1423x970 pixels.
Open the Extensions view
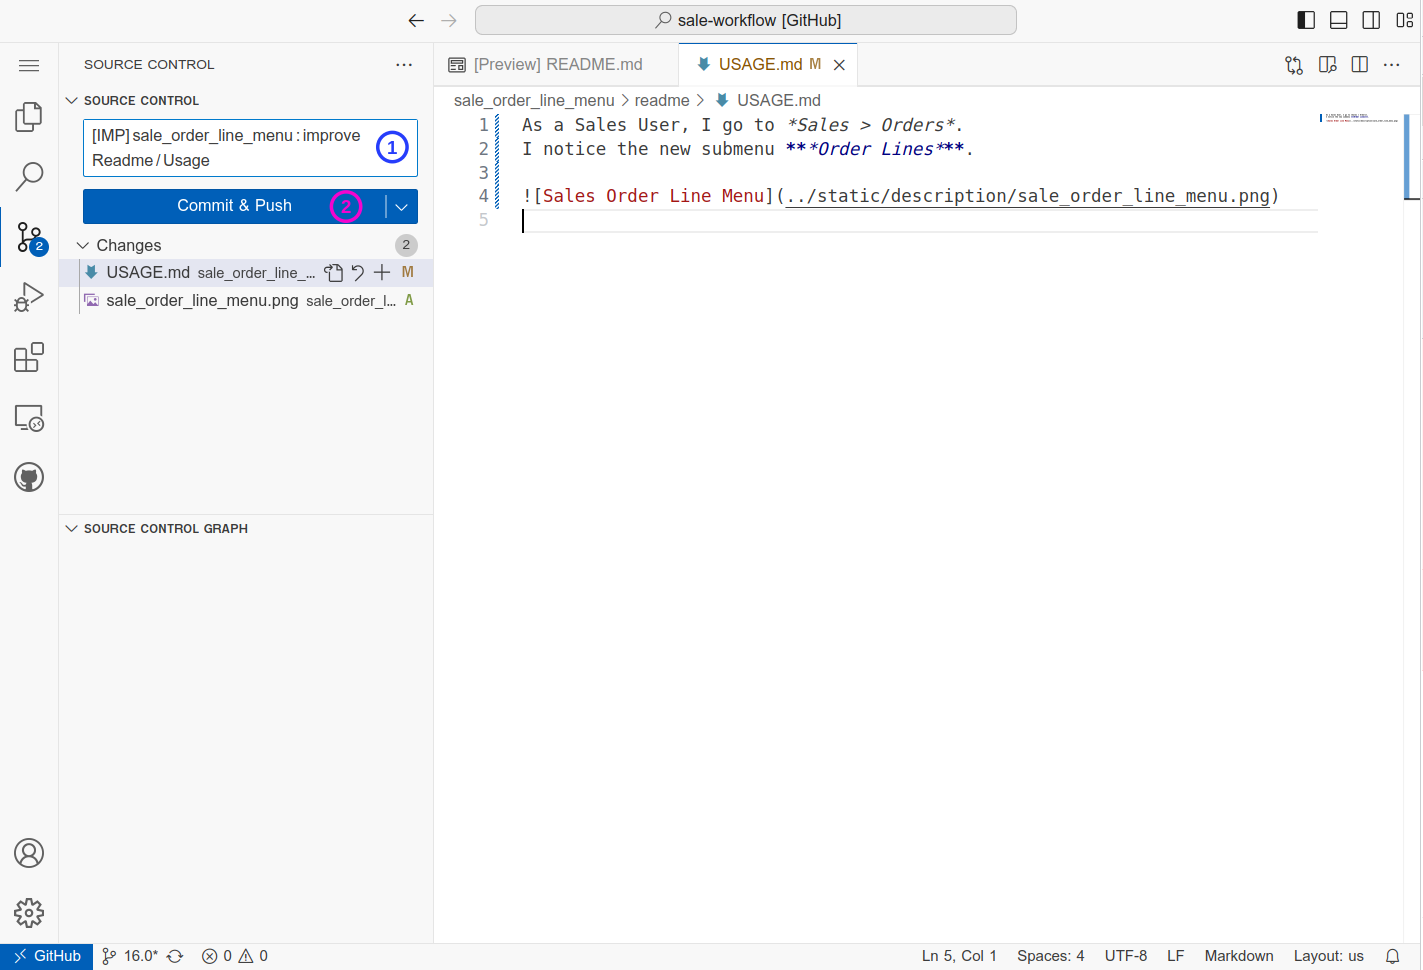tap(29, 357)
